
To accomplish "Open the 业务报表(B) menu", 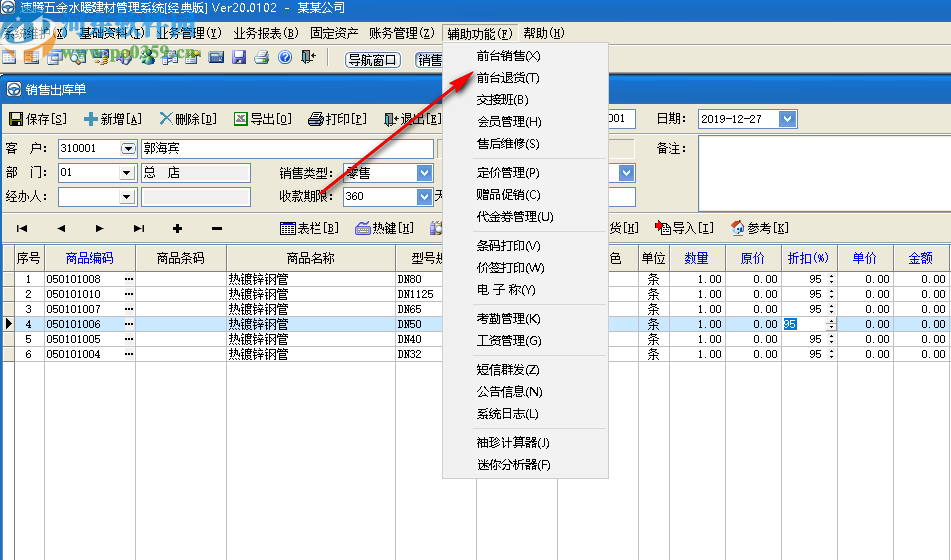I will 266,33.
